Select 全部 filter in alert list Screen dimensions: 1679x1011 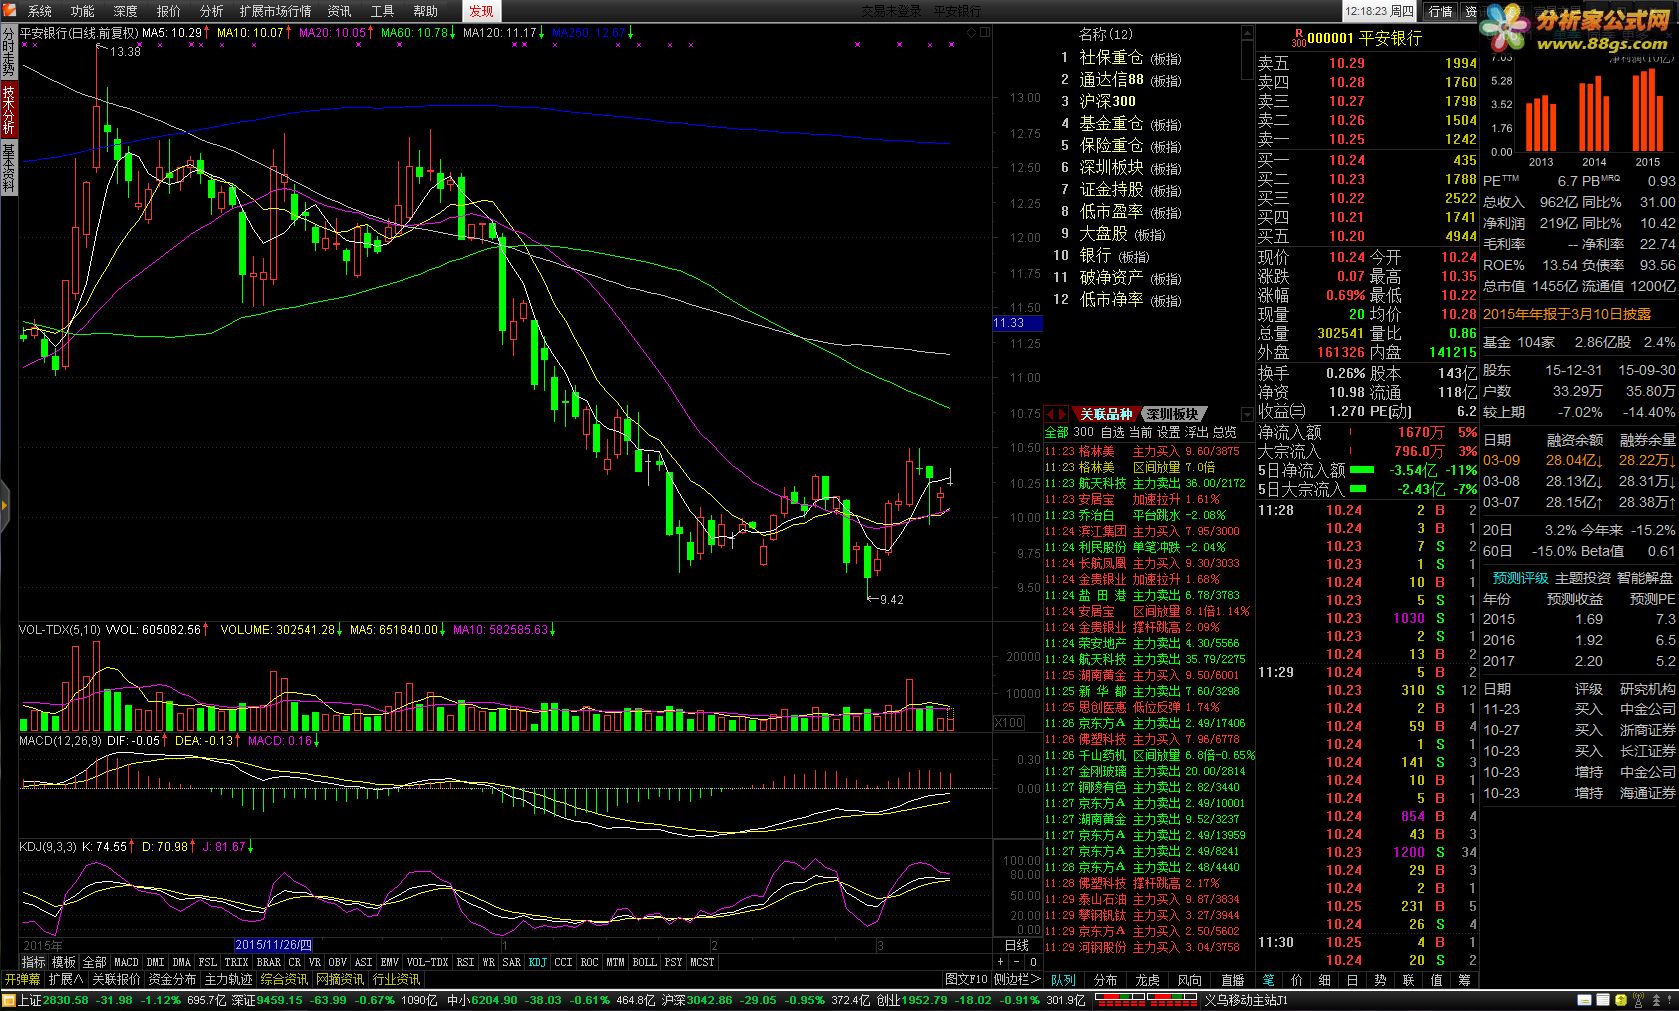(1057, 432)
